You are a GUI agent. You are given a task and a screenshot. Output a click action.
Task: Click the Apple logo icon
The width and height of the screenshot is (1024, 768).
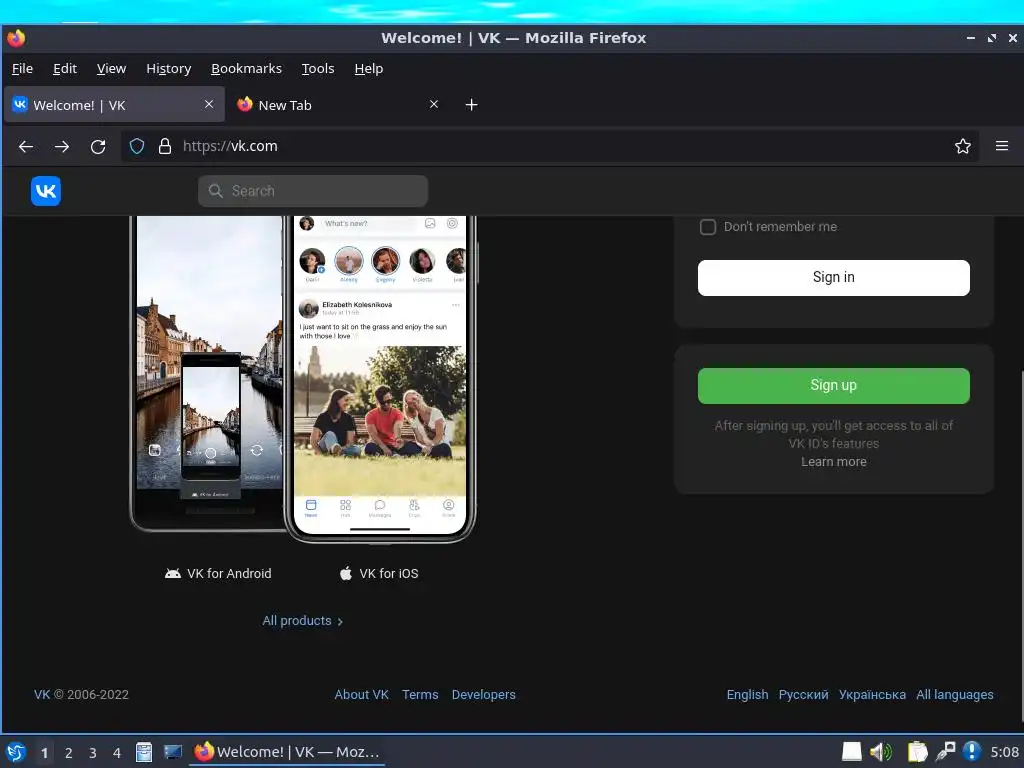[x=346, y=573]
